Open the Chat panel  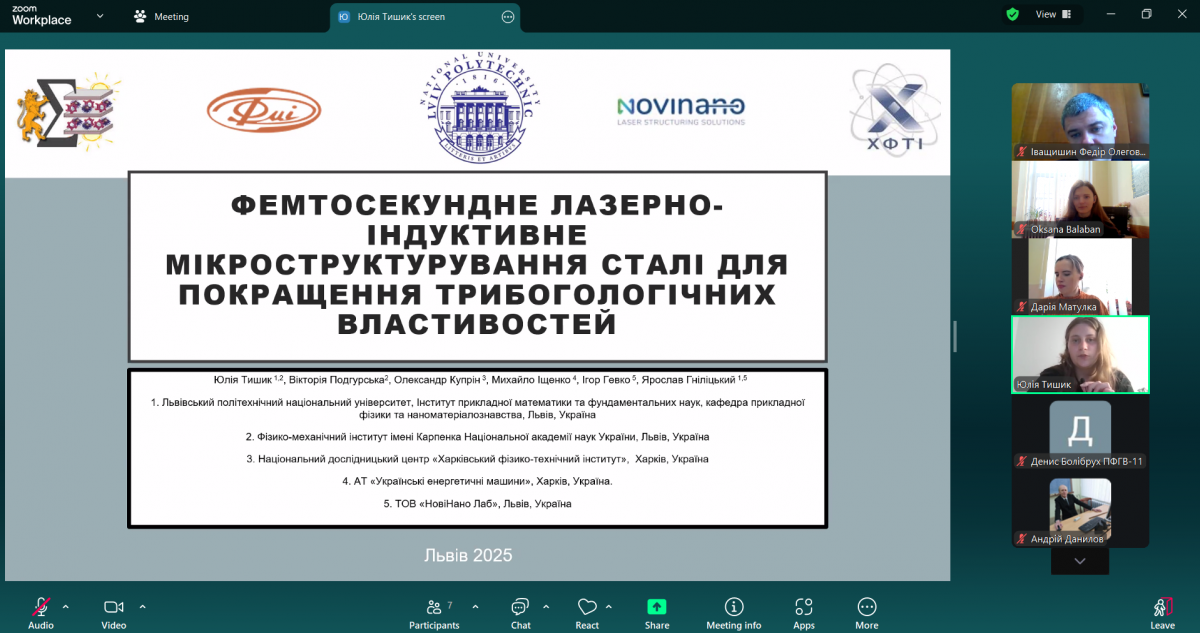pyautogui.click(x=520, y=608)
